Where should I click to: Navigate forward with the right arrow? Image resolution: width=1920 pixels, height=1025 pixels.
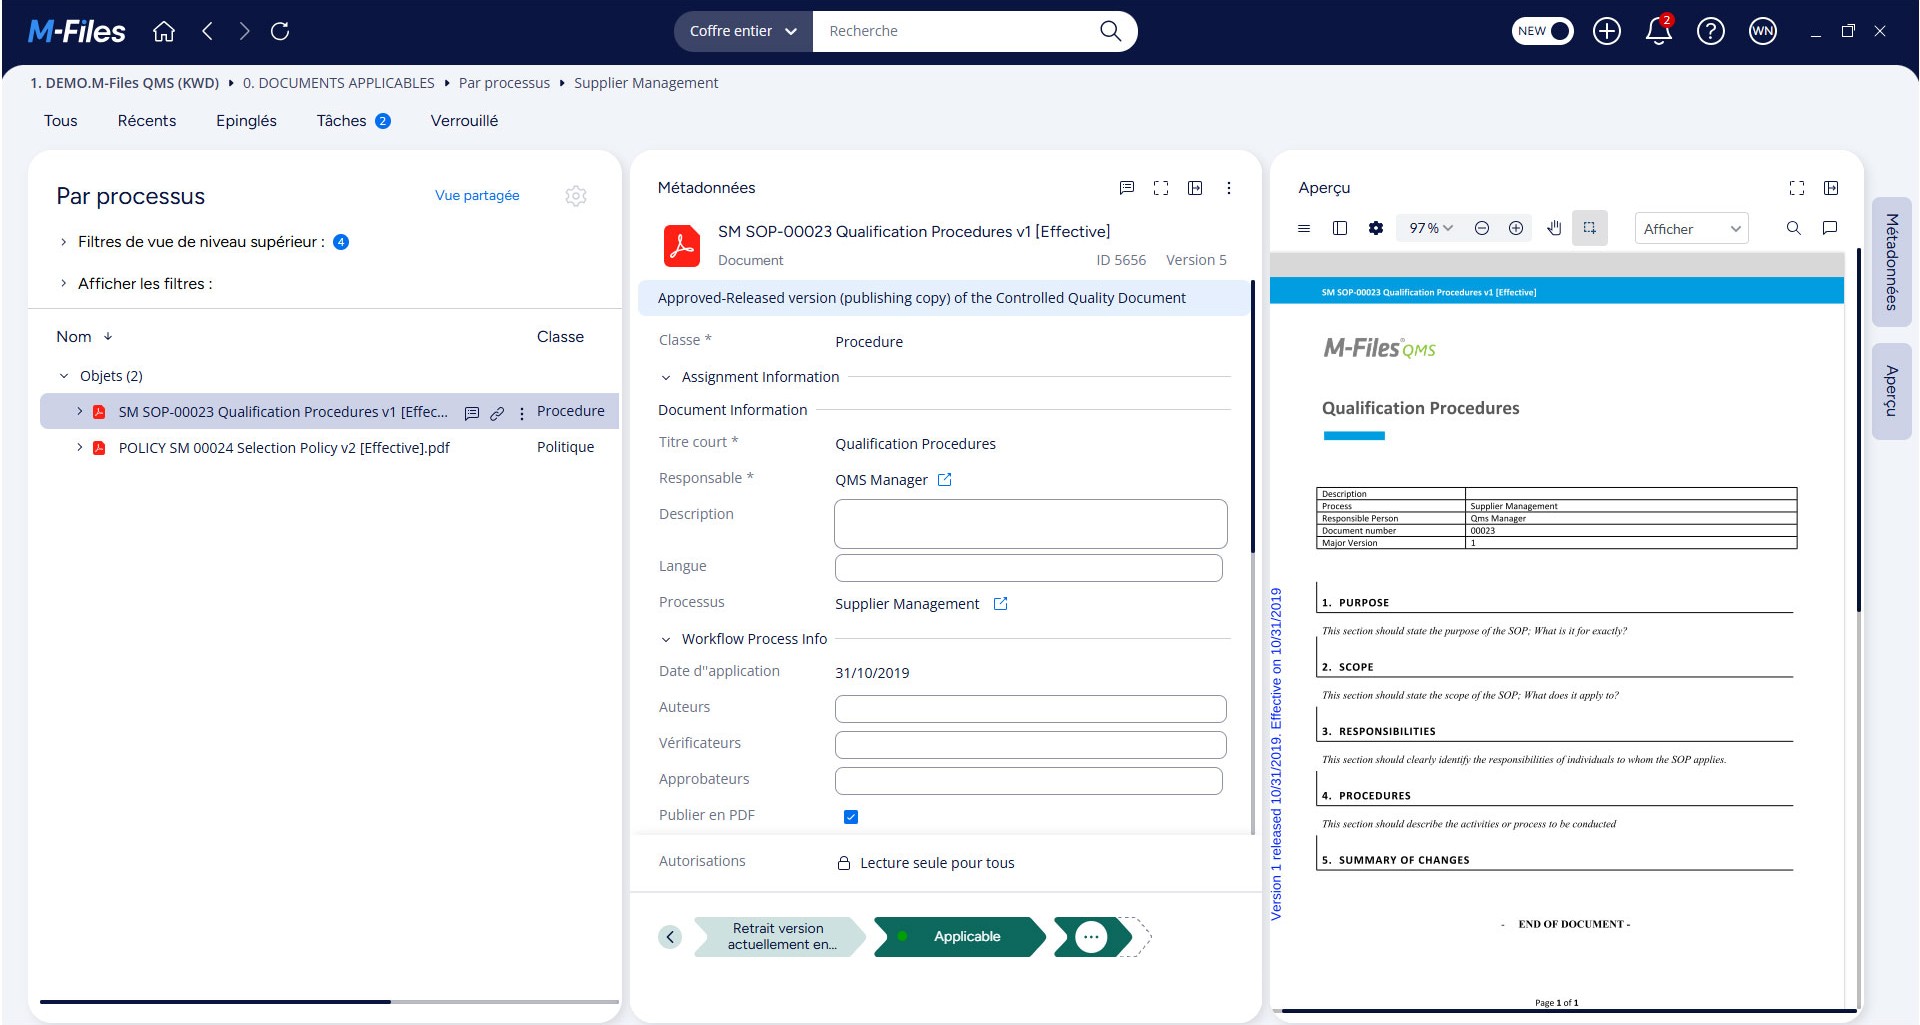point(244,32)
